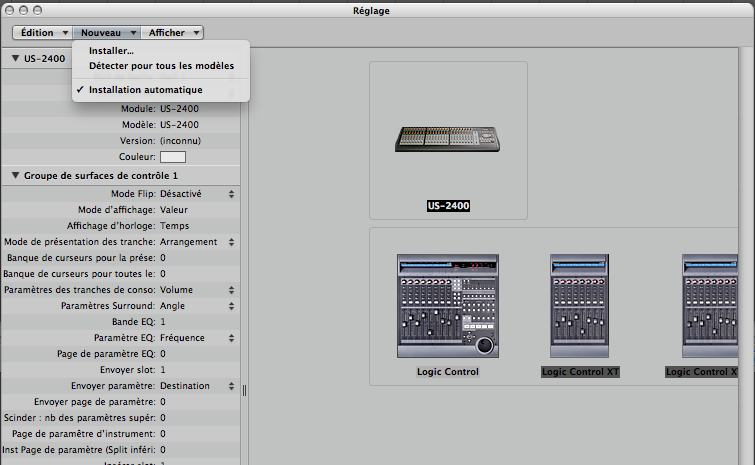The image size is (755, 465).
Task: Click the Mode d'affichage value Valeur
Action: coord(174,210)
